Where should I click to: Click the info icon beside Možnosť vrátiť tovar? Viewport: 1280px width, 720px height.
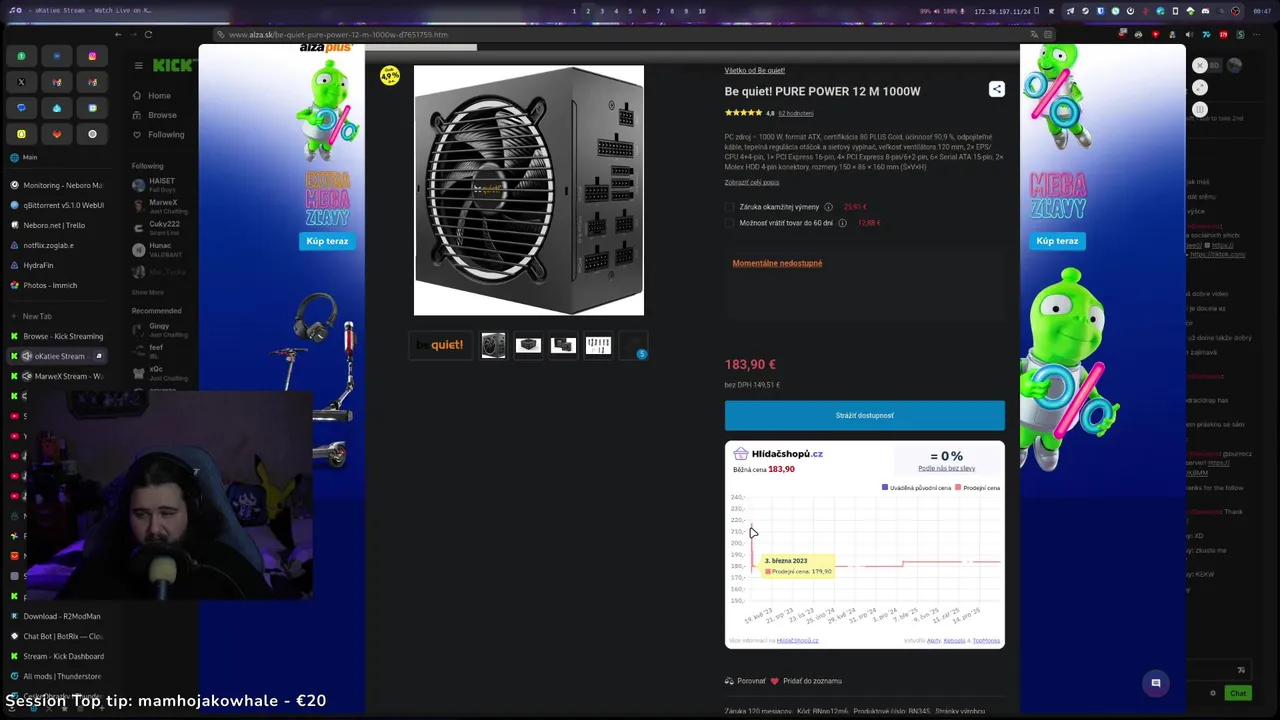point(842,223)
